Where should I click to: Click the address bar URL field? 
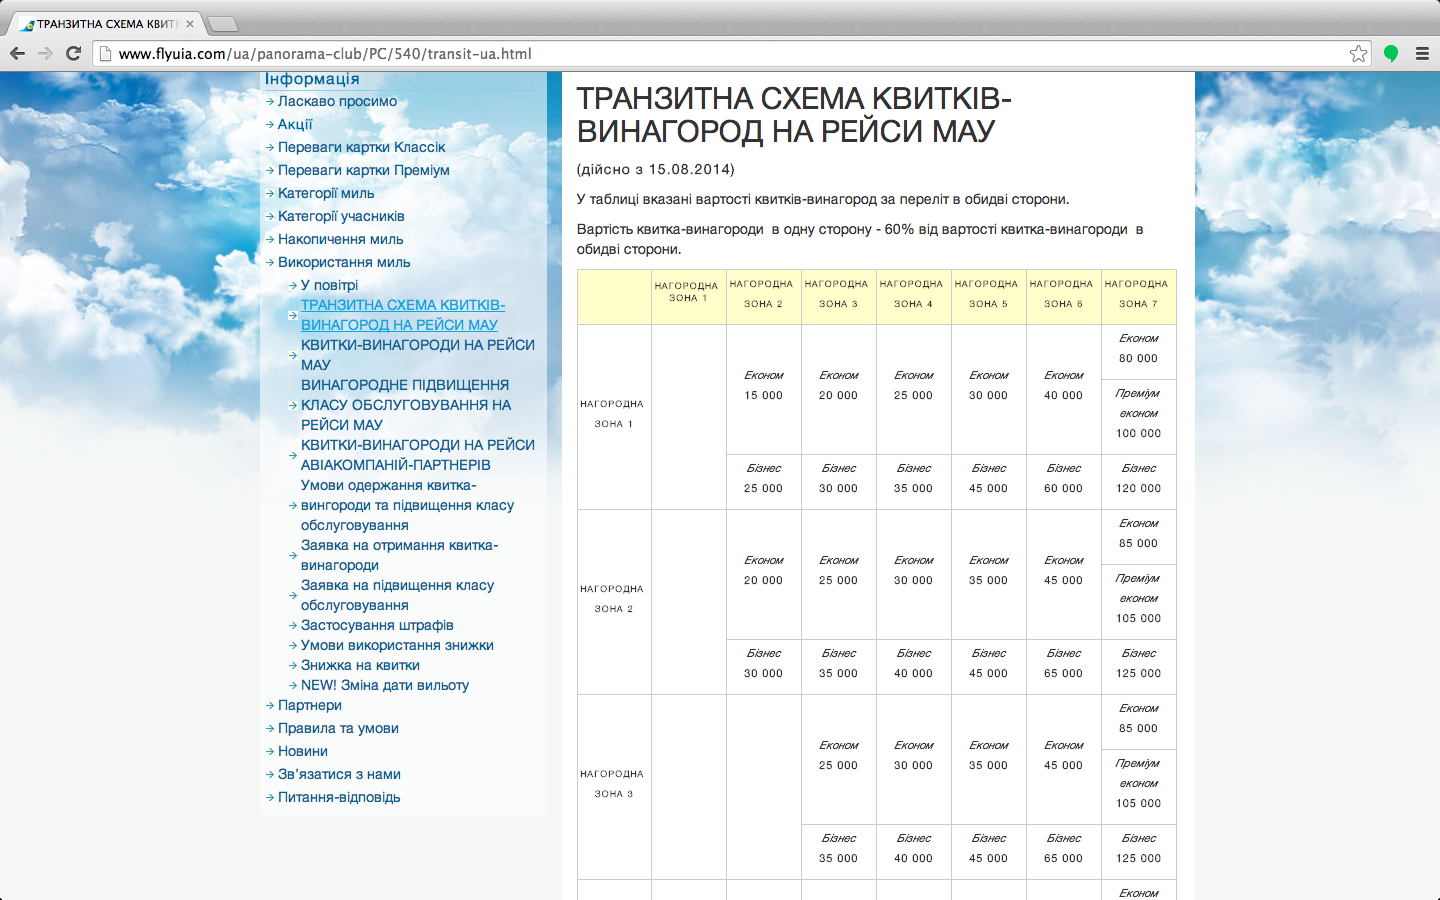[x=730, y=53]
